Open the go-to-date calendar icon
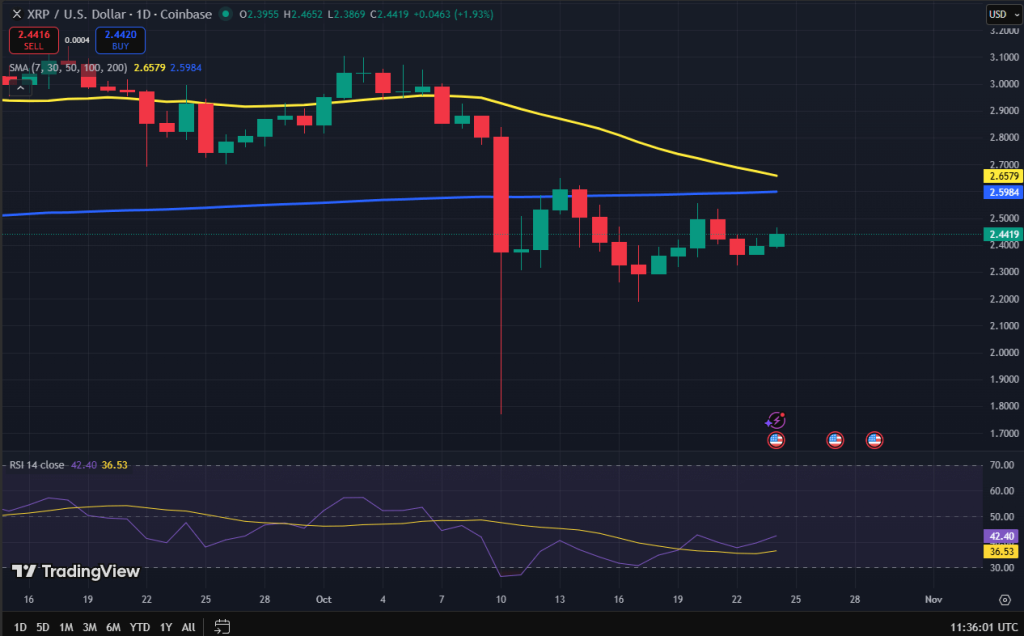The width and height of the screenshot is (1024, 636). point(222,627)
